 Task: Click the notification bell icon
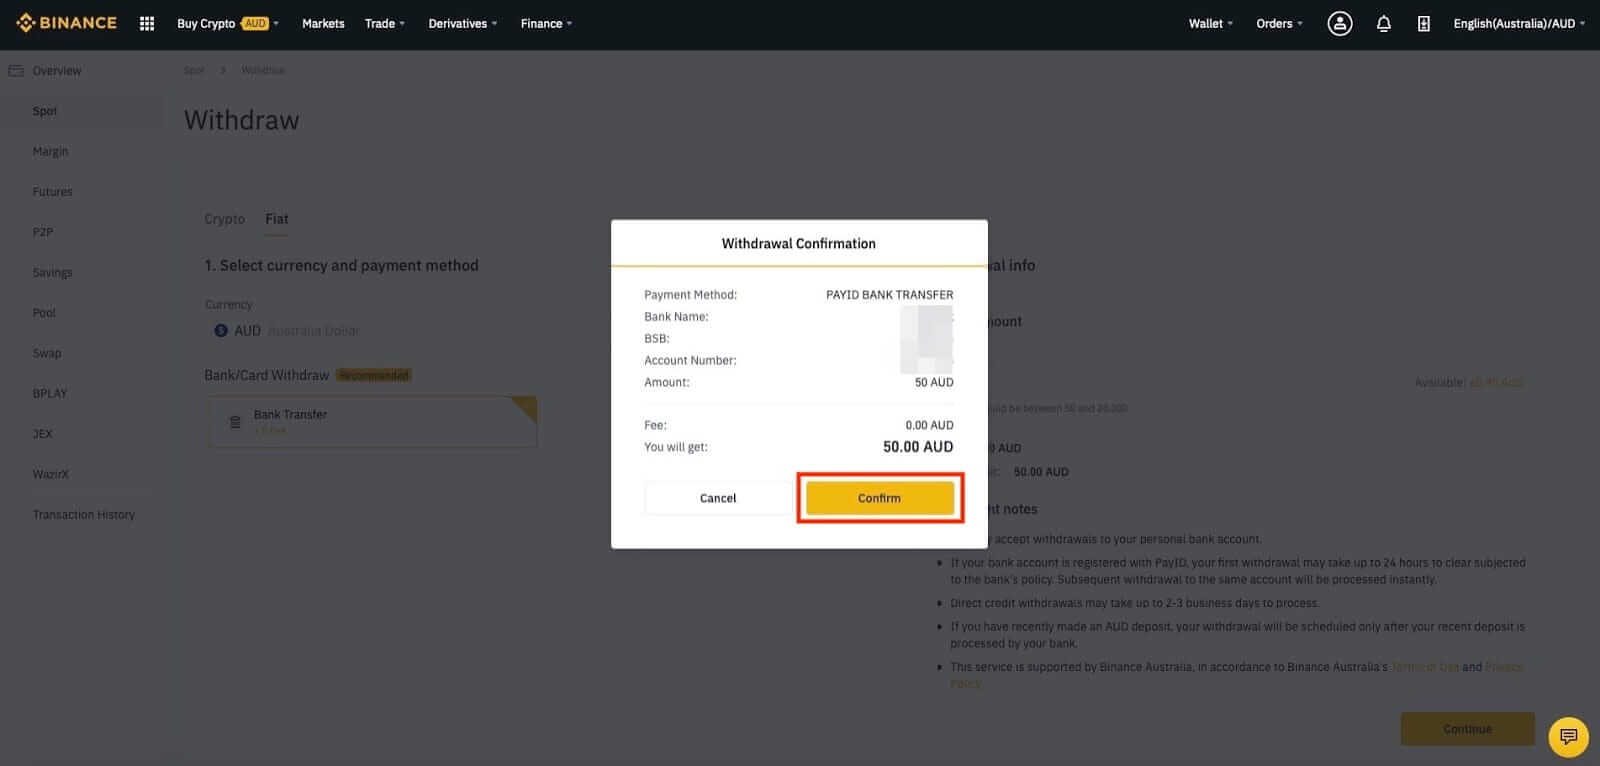pos(1383,23)
